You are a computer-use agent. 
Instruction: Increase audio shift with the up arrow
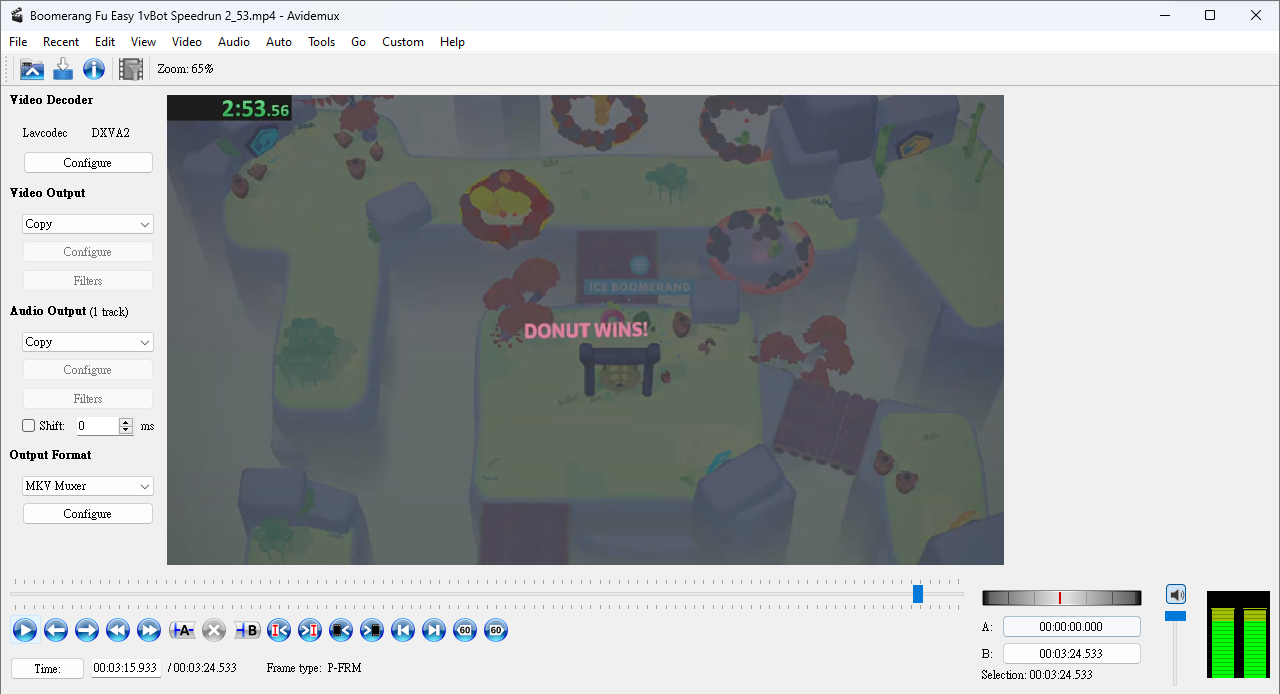tap(126, 422)
